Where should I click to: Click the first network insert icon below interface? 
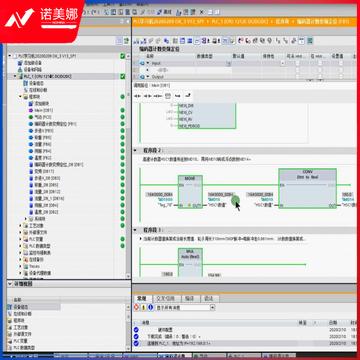pos(137,96)
